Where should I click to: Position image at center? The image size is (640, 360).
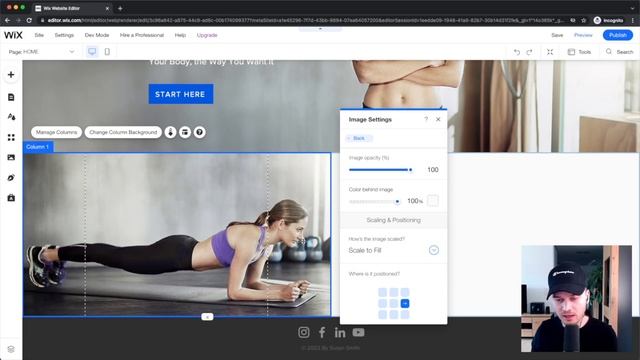pos(393,303)
